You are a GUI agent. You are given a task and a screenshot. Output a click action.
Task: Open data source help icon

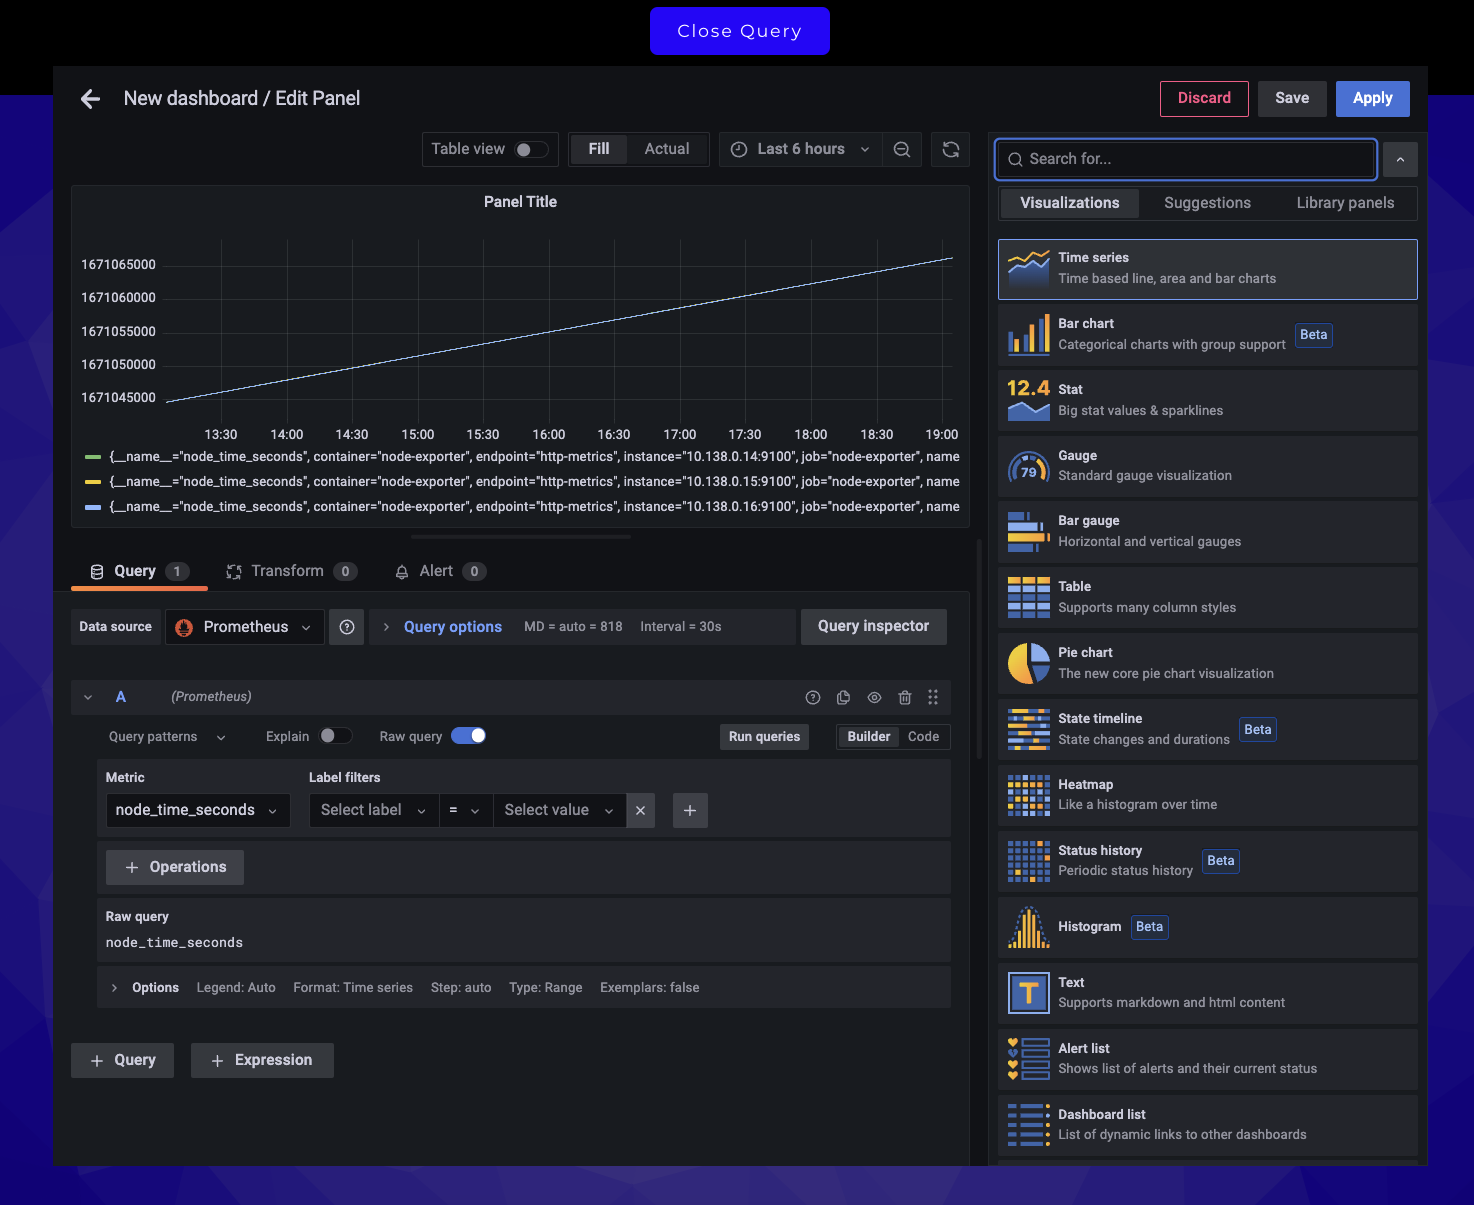click(347, 627)
